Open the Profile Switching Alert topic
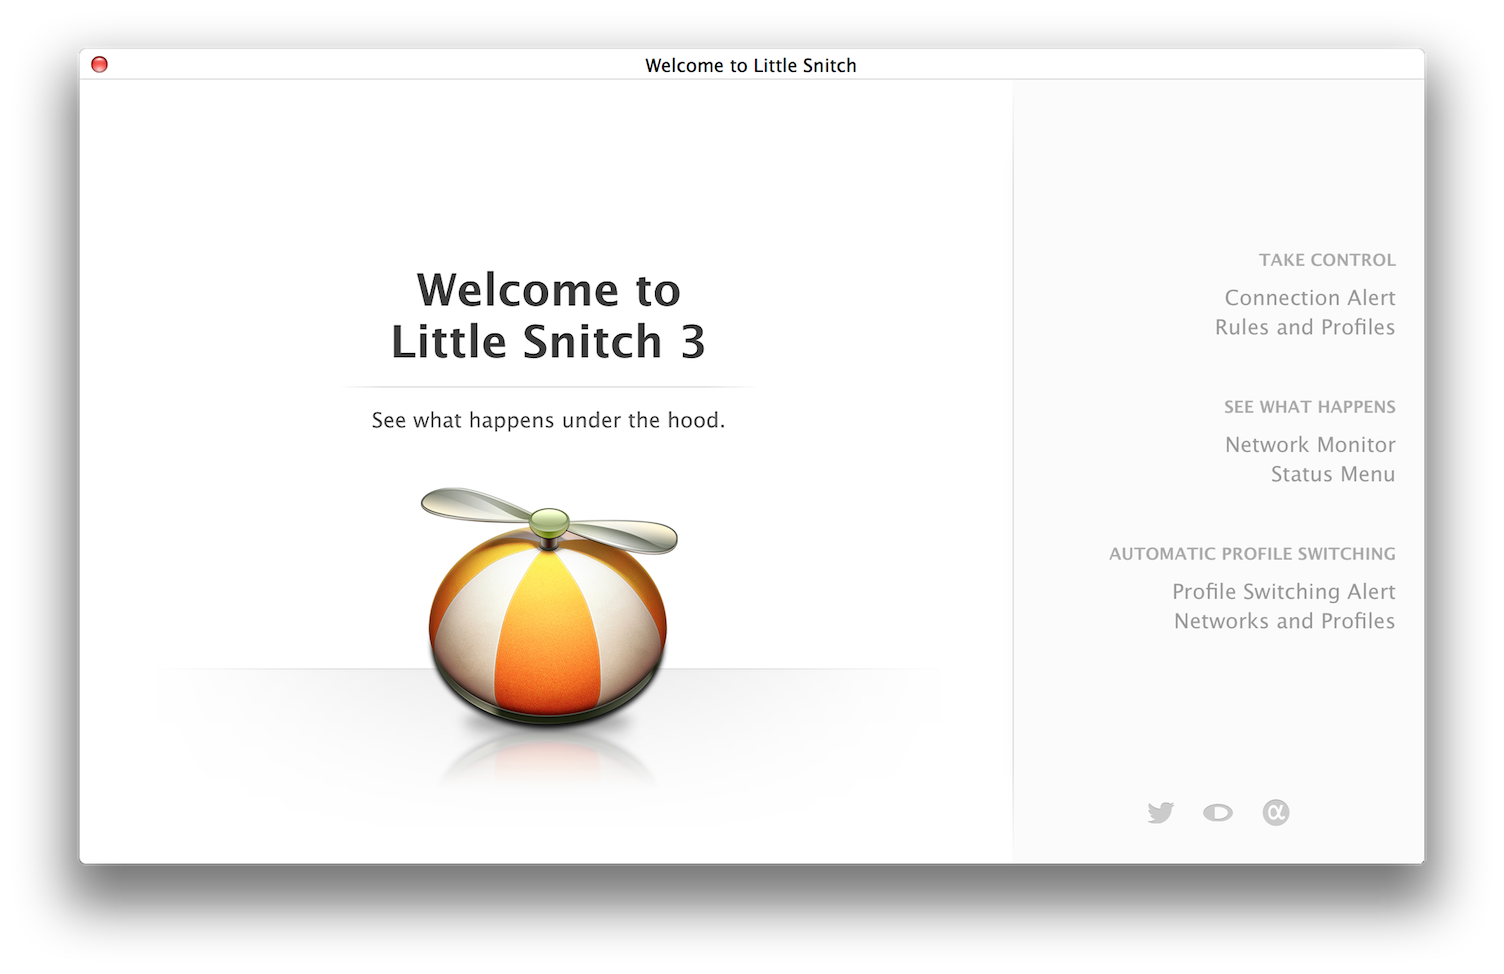 pyautogui.click(x=1284, y=592)
